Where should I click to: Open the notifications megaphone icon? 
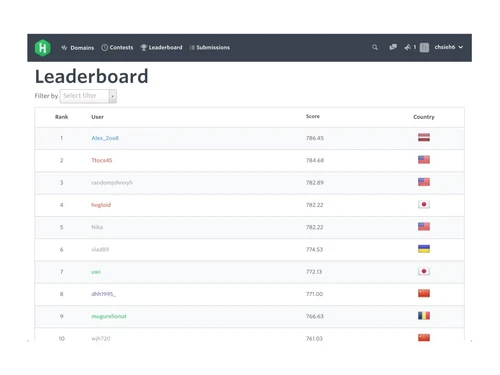pyautogui.click(x=407, y=47)
